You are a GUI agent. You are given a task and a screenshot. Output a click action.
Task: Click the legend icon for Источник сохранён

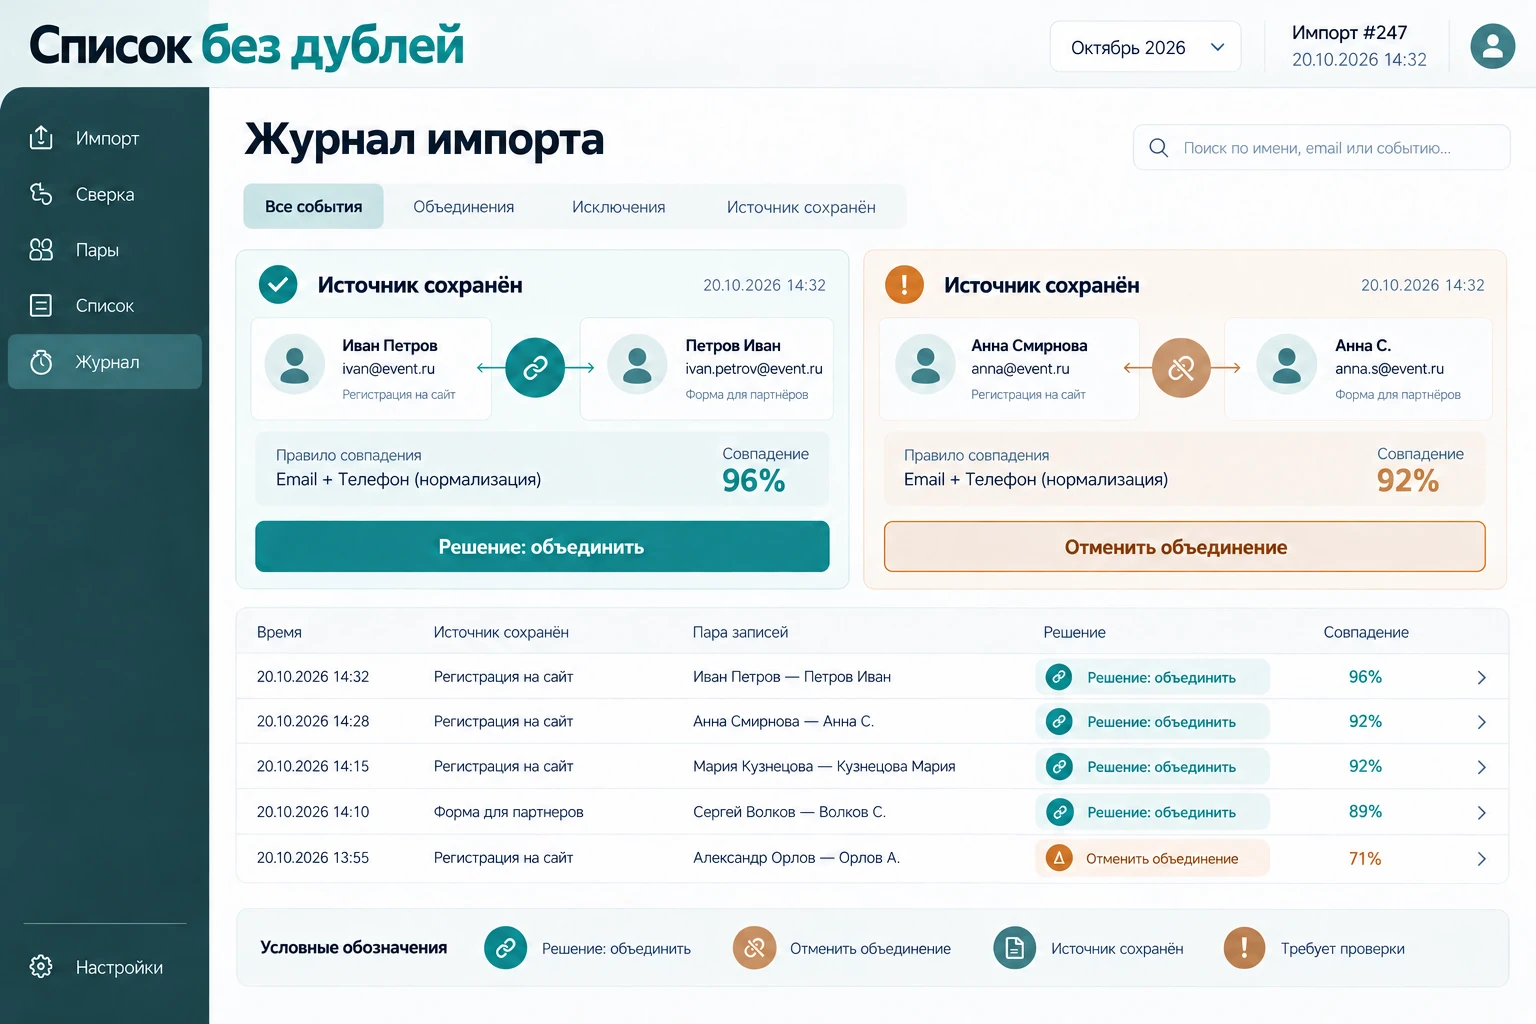coord(1014,948)
